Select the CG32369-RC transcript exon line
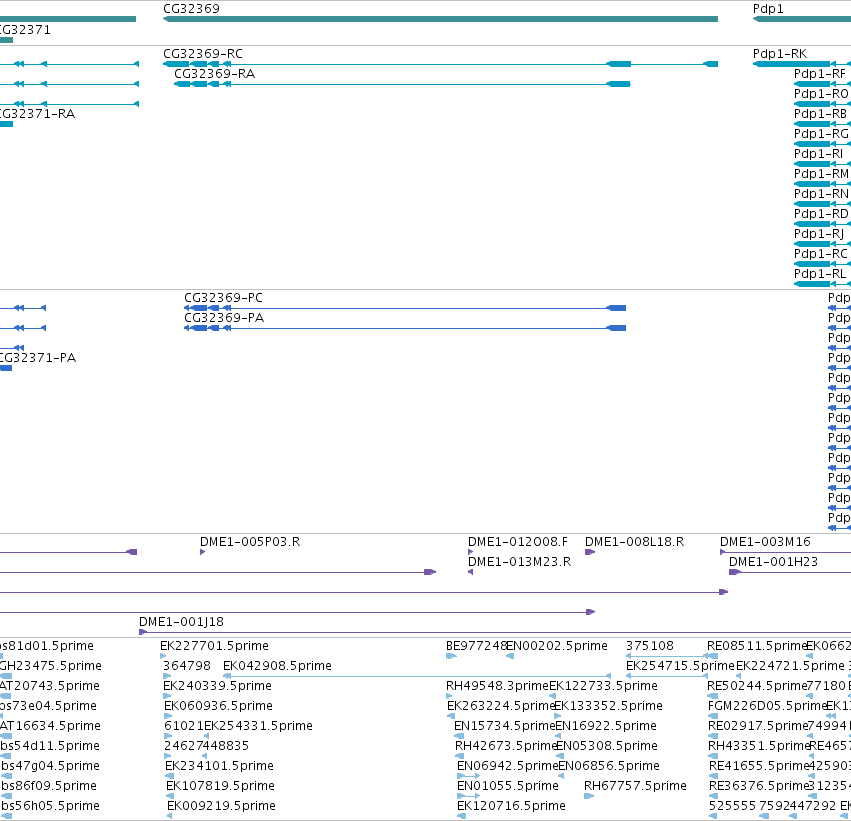 (x=440, y=64)
